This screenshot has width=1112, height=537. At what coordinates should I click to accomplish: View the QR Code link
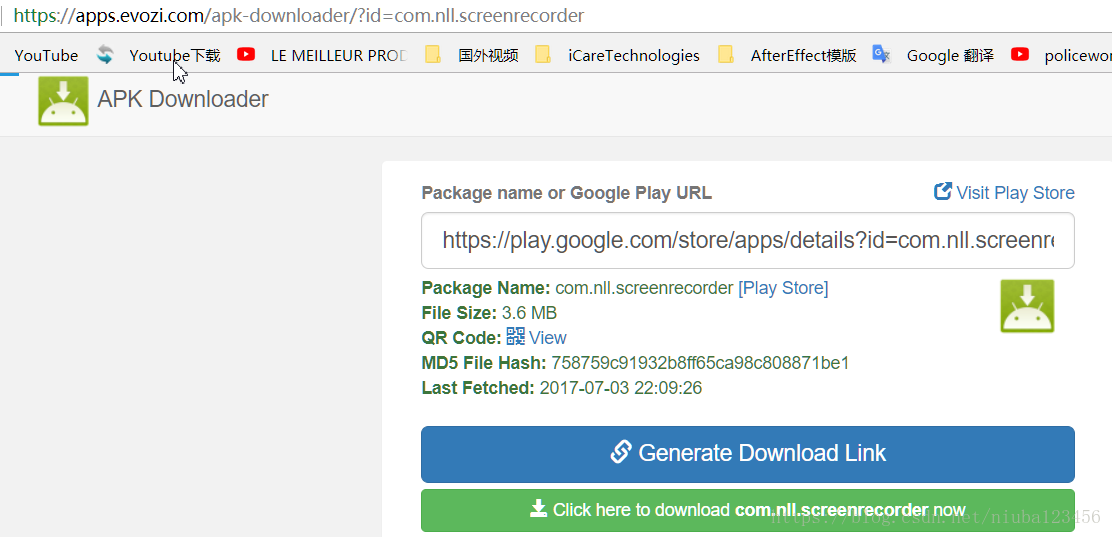click(x=547, y=338)
